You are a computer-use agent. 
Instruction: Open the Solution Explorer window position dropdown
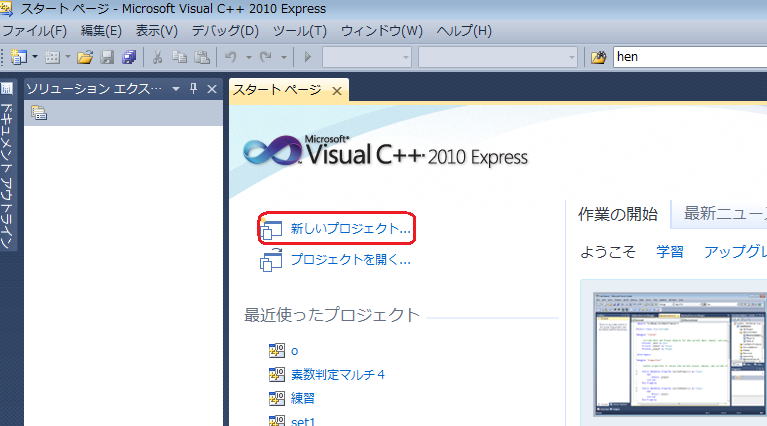click(176, 89)
